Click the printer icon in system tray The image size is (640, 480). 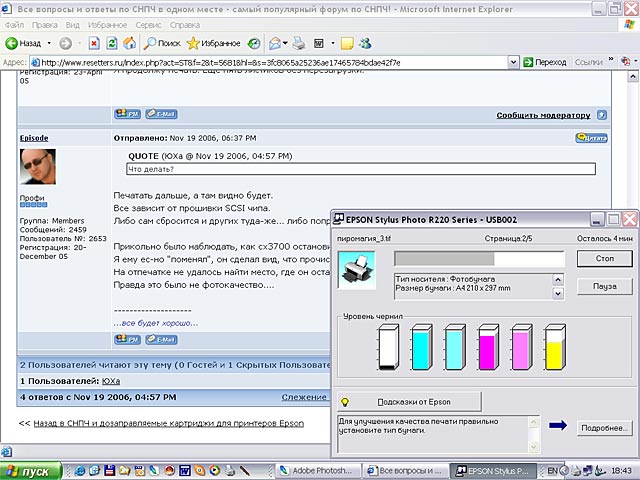(576, 471)
